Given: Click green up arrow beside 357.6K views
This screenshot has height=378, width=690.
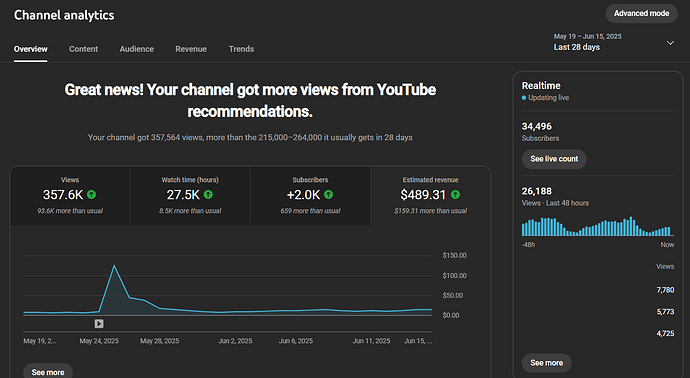Looking at the screenshot, I should [x=92, y=194].
